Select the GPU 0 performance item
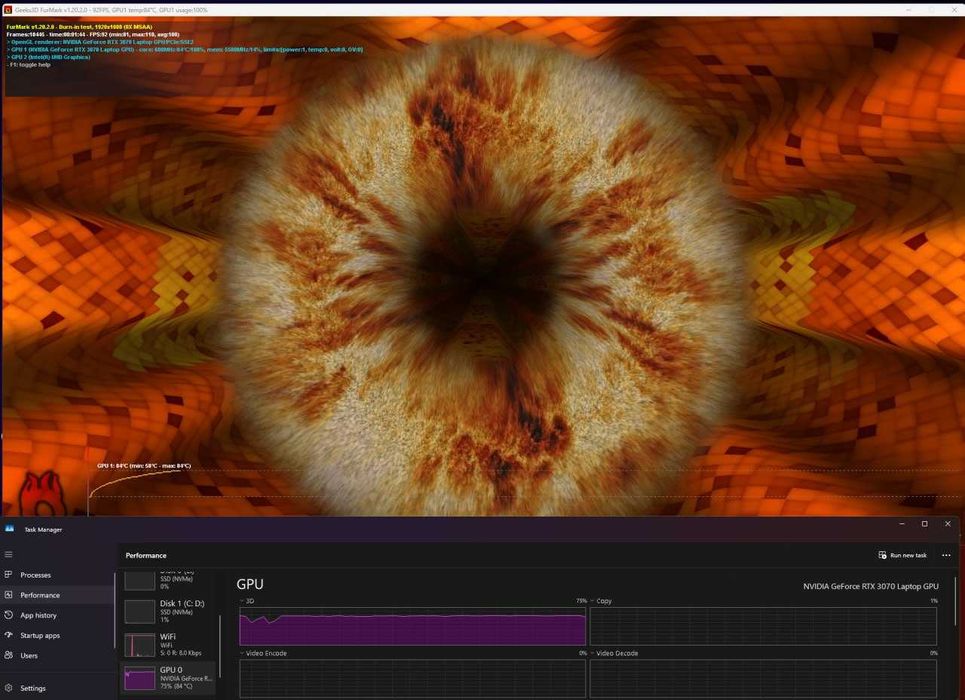 [168, 678]
